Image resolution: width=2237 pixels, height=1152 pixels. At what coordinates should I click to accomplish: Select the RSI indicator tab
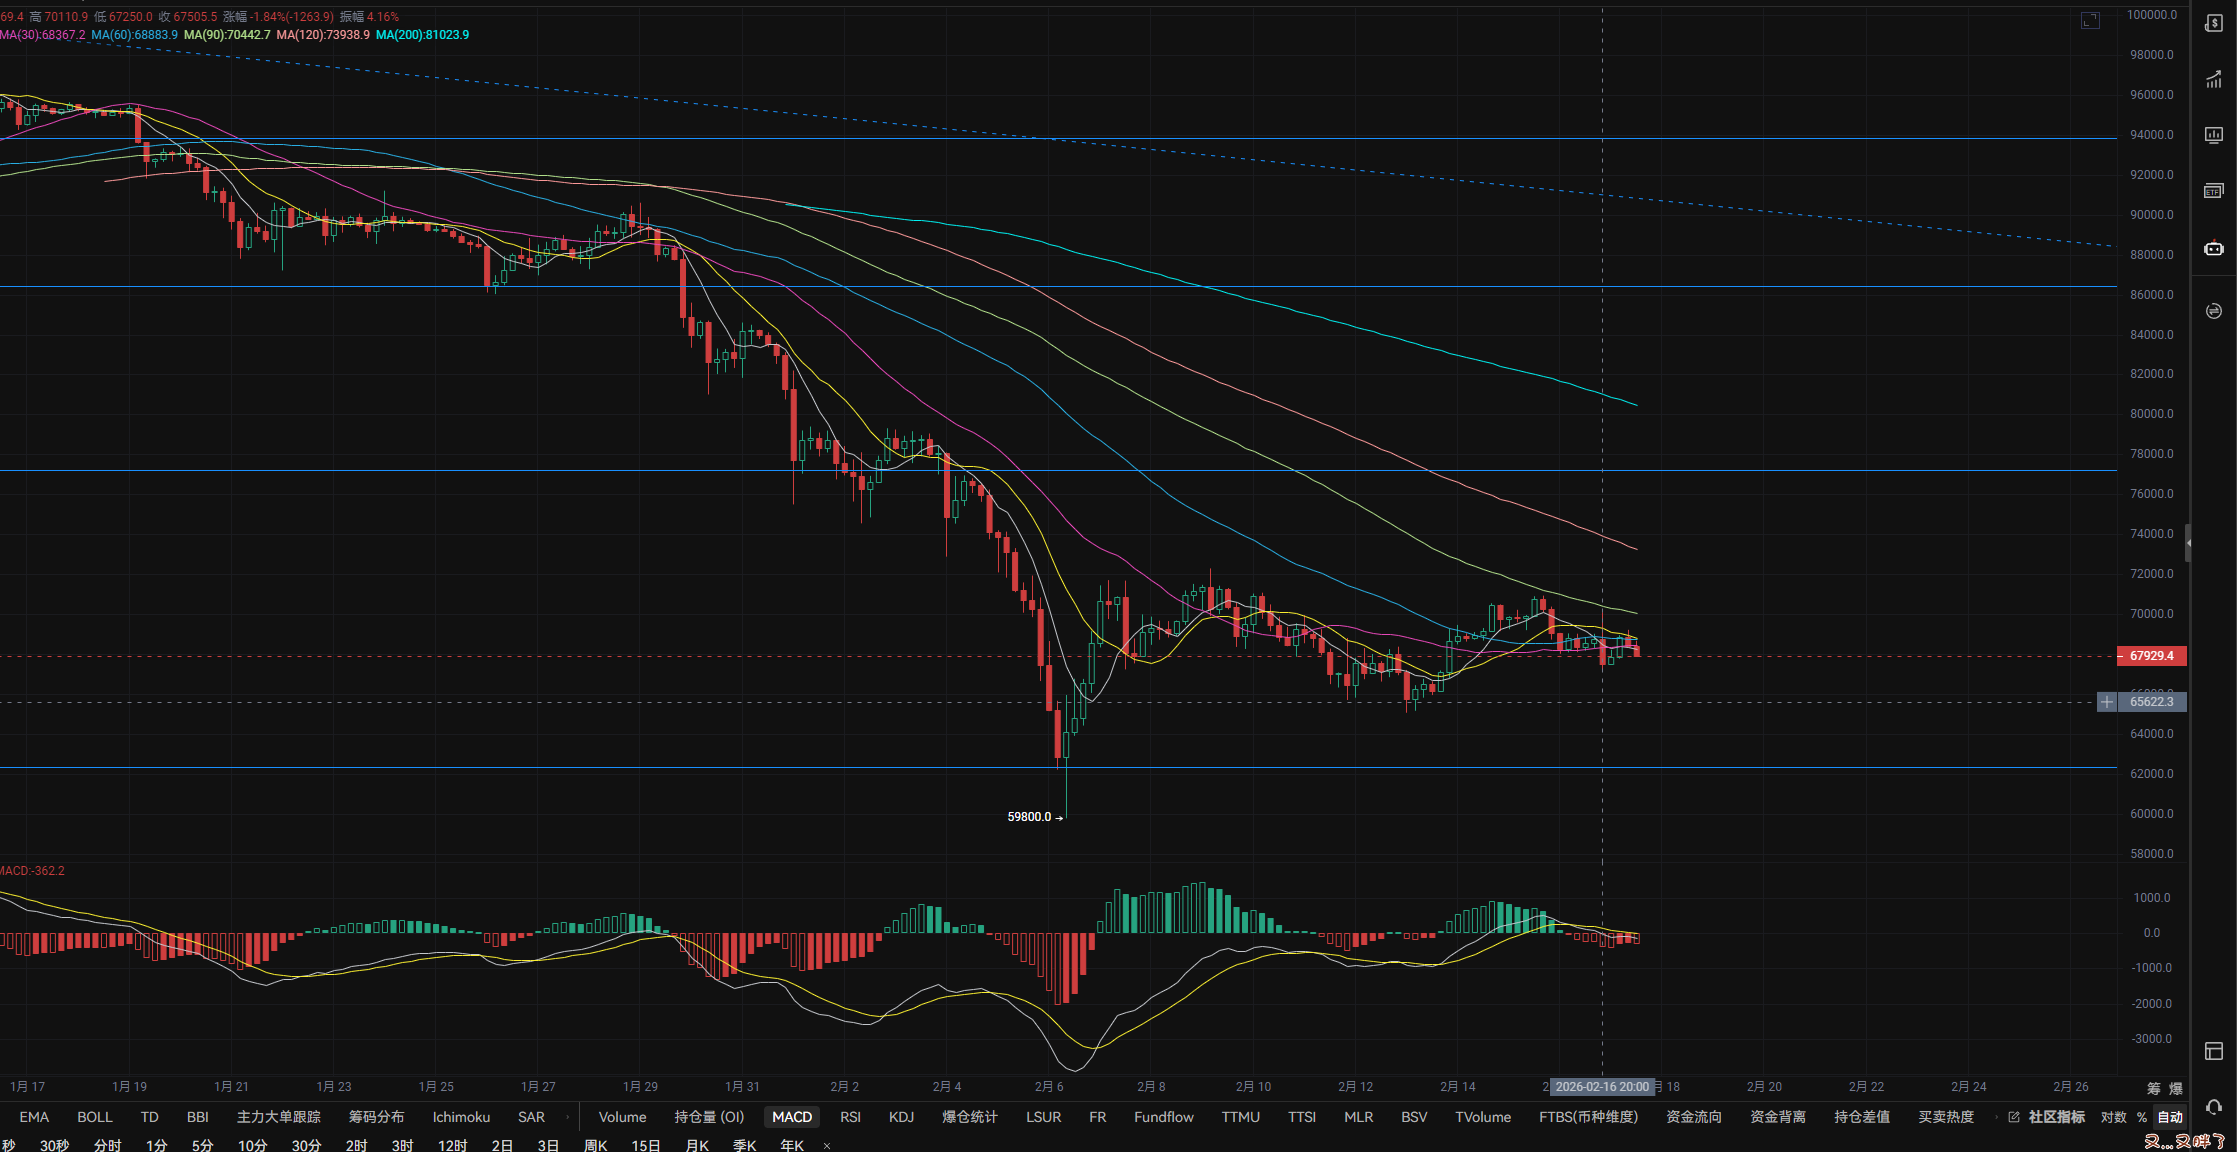(x=850, y=1117)
